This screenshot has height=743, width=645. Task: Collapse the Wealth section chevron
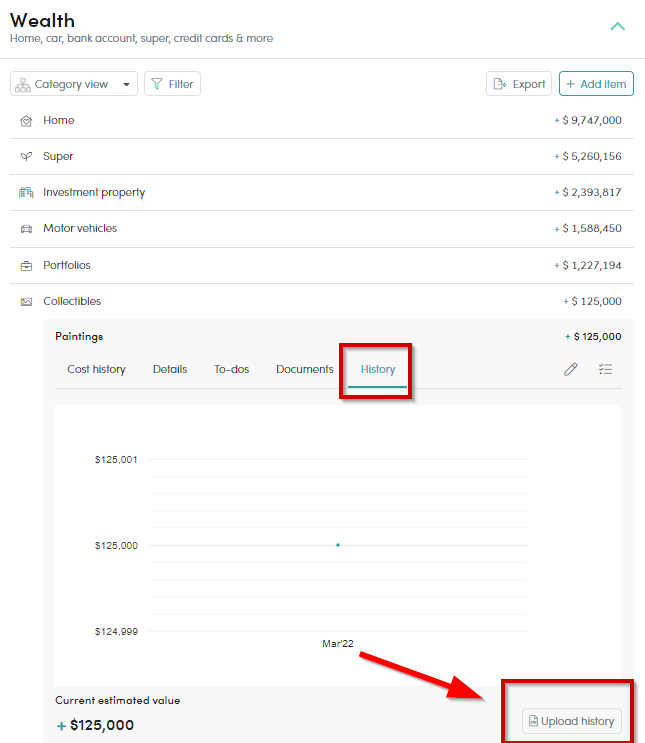(x=617, y=27)
